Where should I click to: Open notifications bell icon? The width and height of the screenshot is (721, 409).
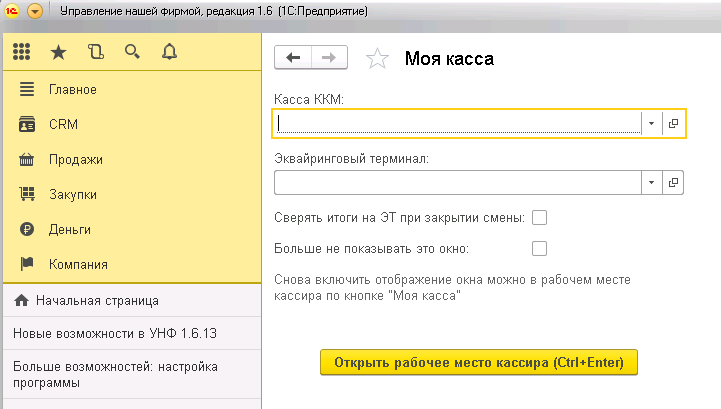pos(169,52)
